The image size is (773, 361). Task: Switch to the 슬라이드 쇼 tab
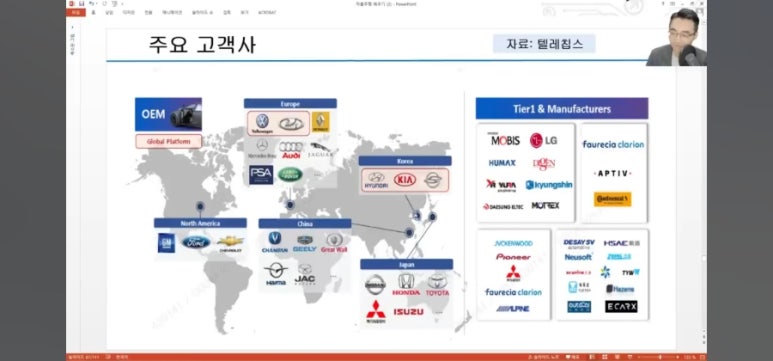point(202,12)
